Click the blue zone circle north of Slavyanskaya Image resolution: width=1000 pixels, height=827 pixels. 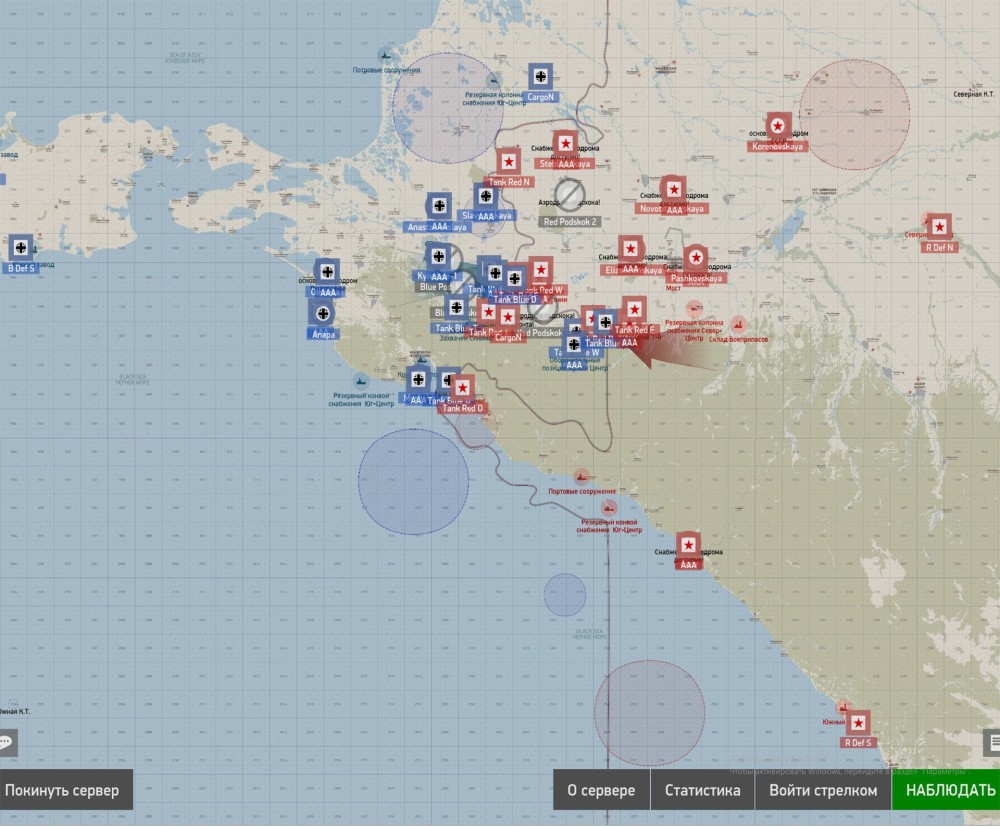[448, 108]
